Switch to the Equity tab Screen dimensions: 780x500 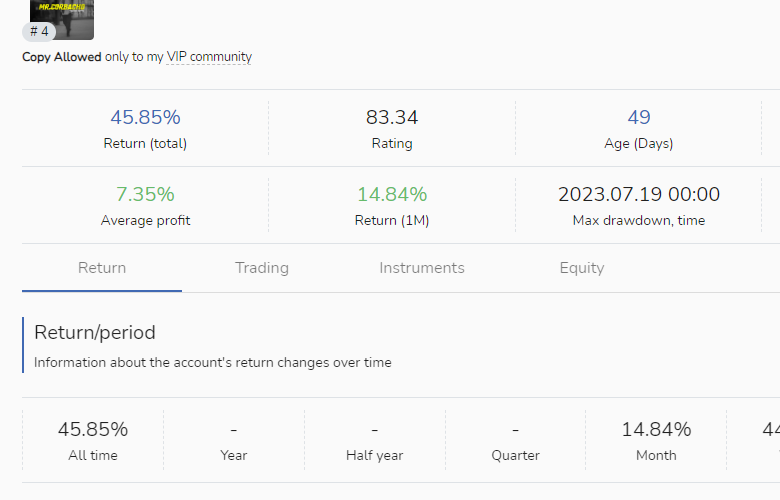coord(582,268)
